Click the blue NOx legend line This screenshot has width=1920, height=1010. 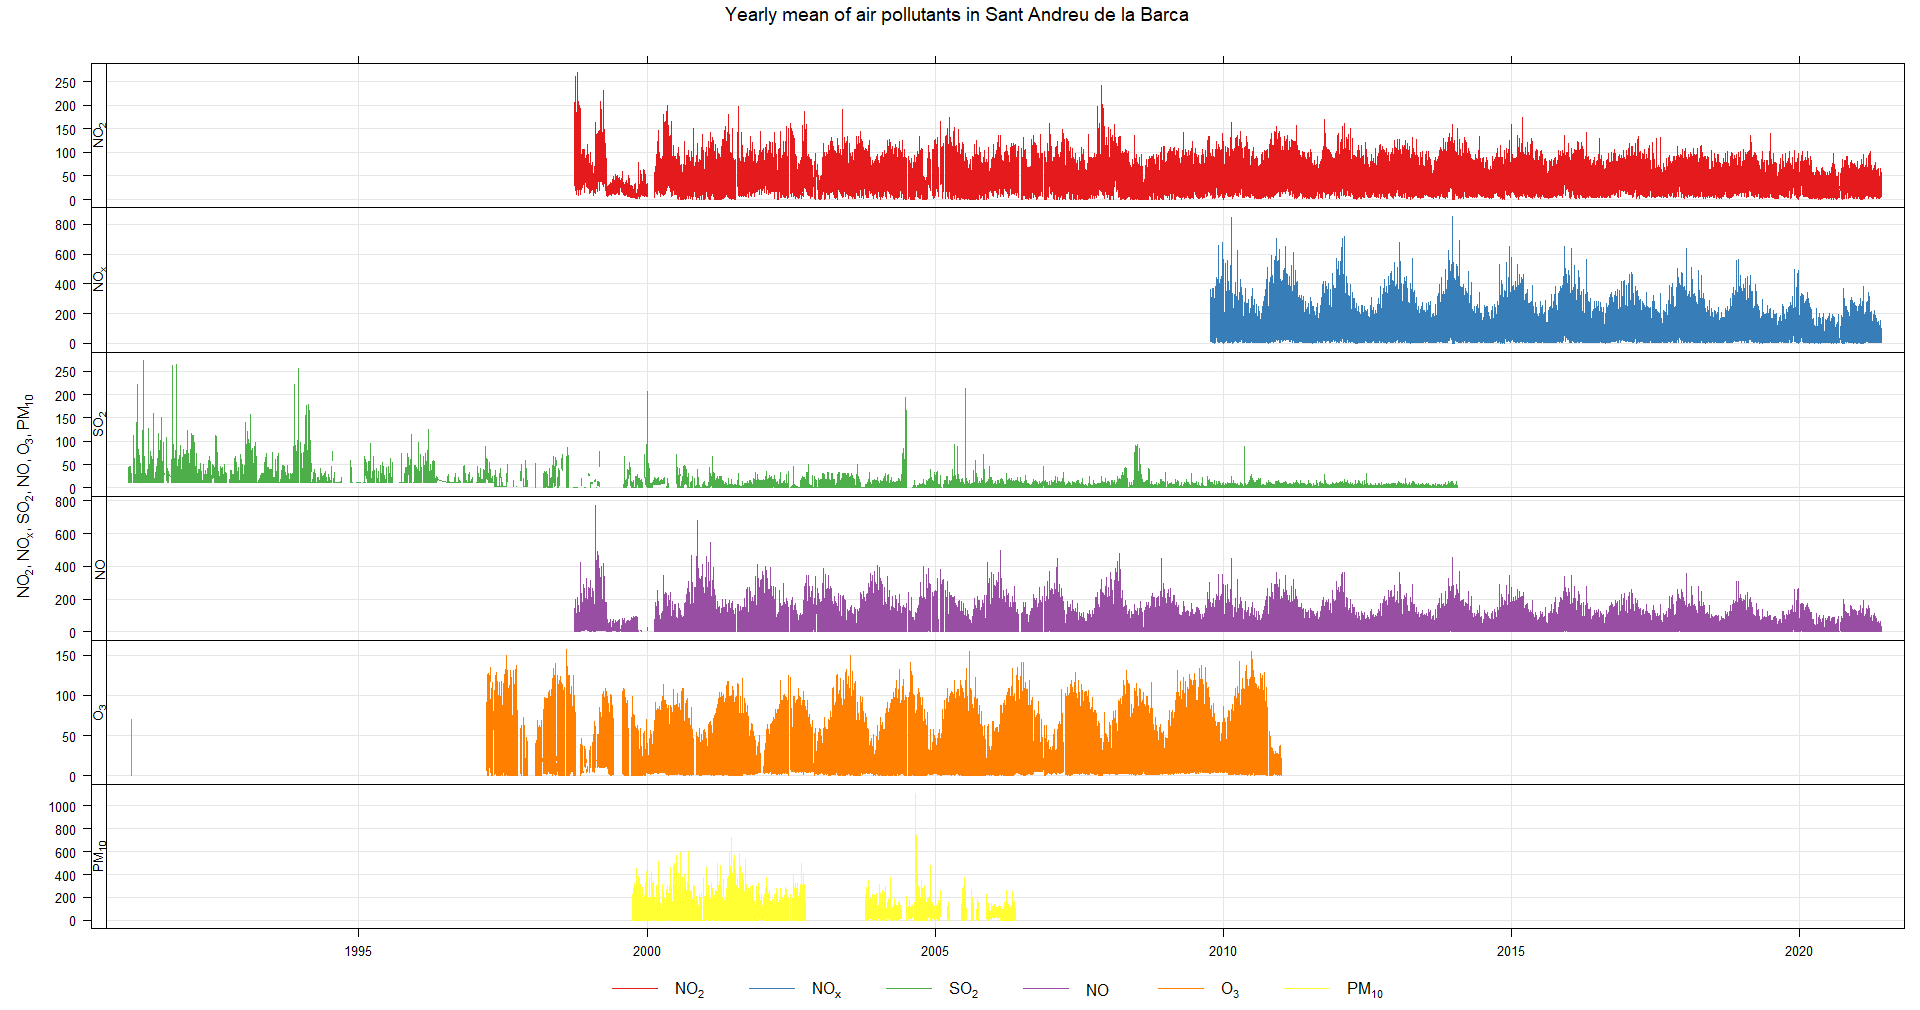pos(772,989)
